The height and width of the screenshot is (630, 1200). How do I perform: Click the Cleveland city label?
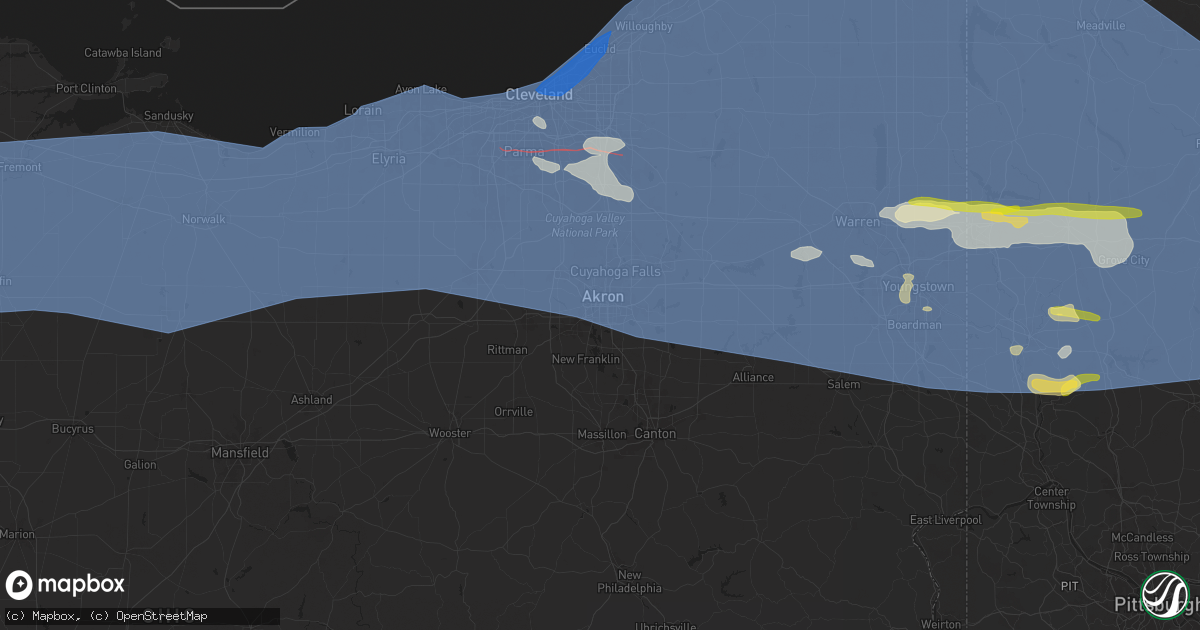click(539, 94)
